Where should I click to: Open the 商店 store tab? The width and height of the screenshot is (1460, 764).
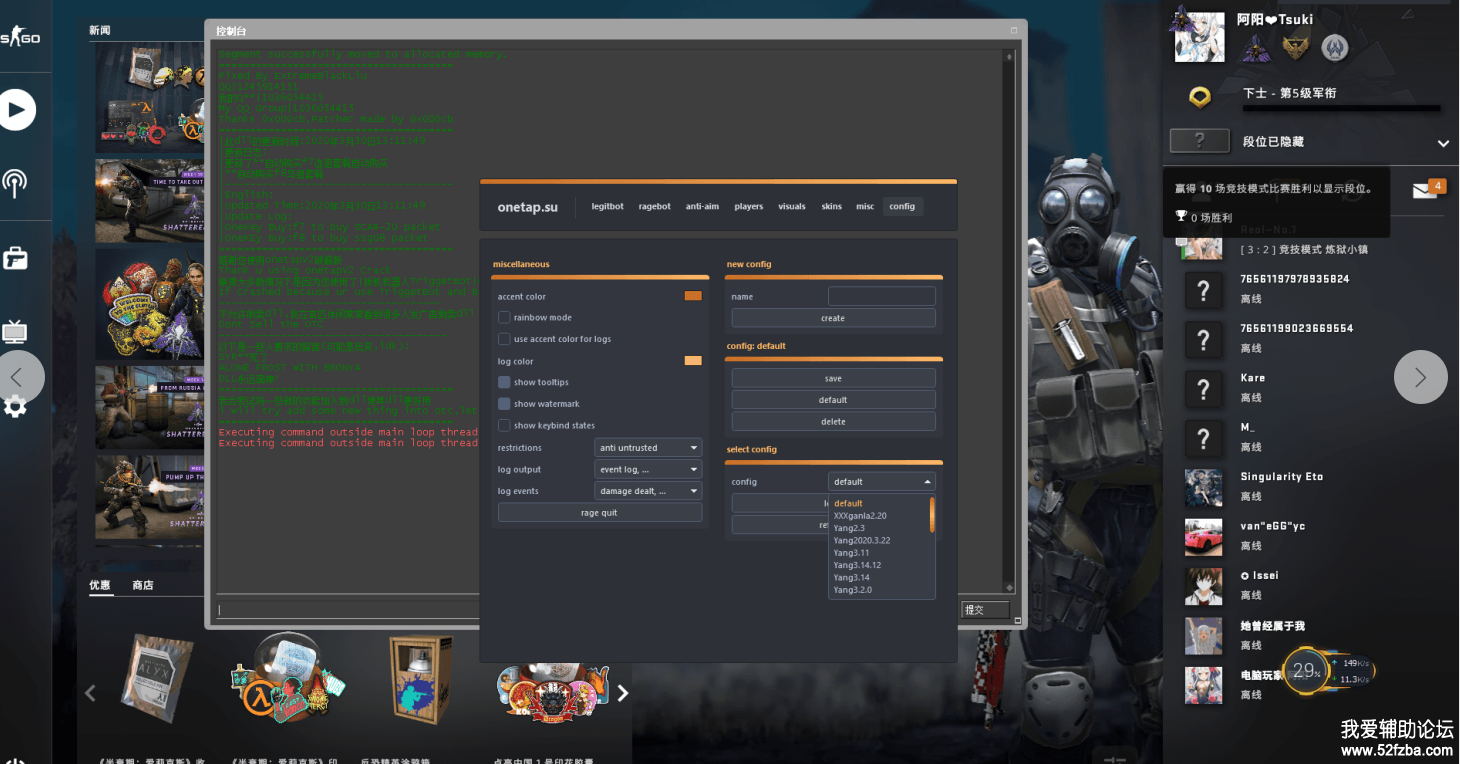143,585
